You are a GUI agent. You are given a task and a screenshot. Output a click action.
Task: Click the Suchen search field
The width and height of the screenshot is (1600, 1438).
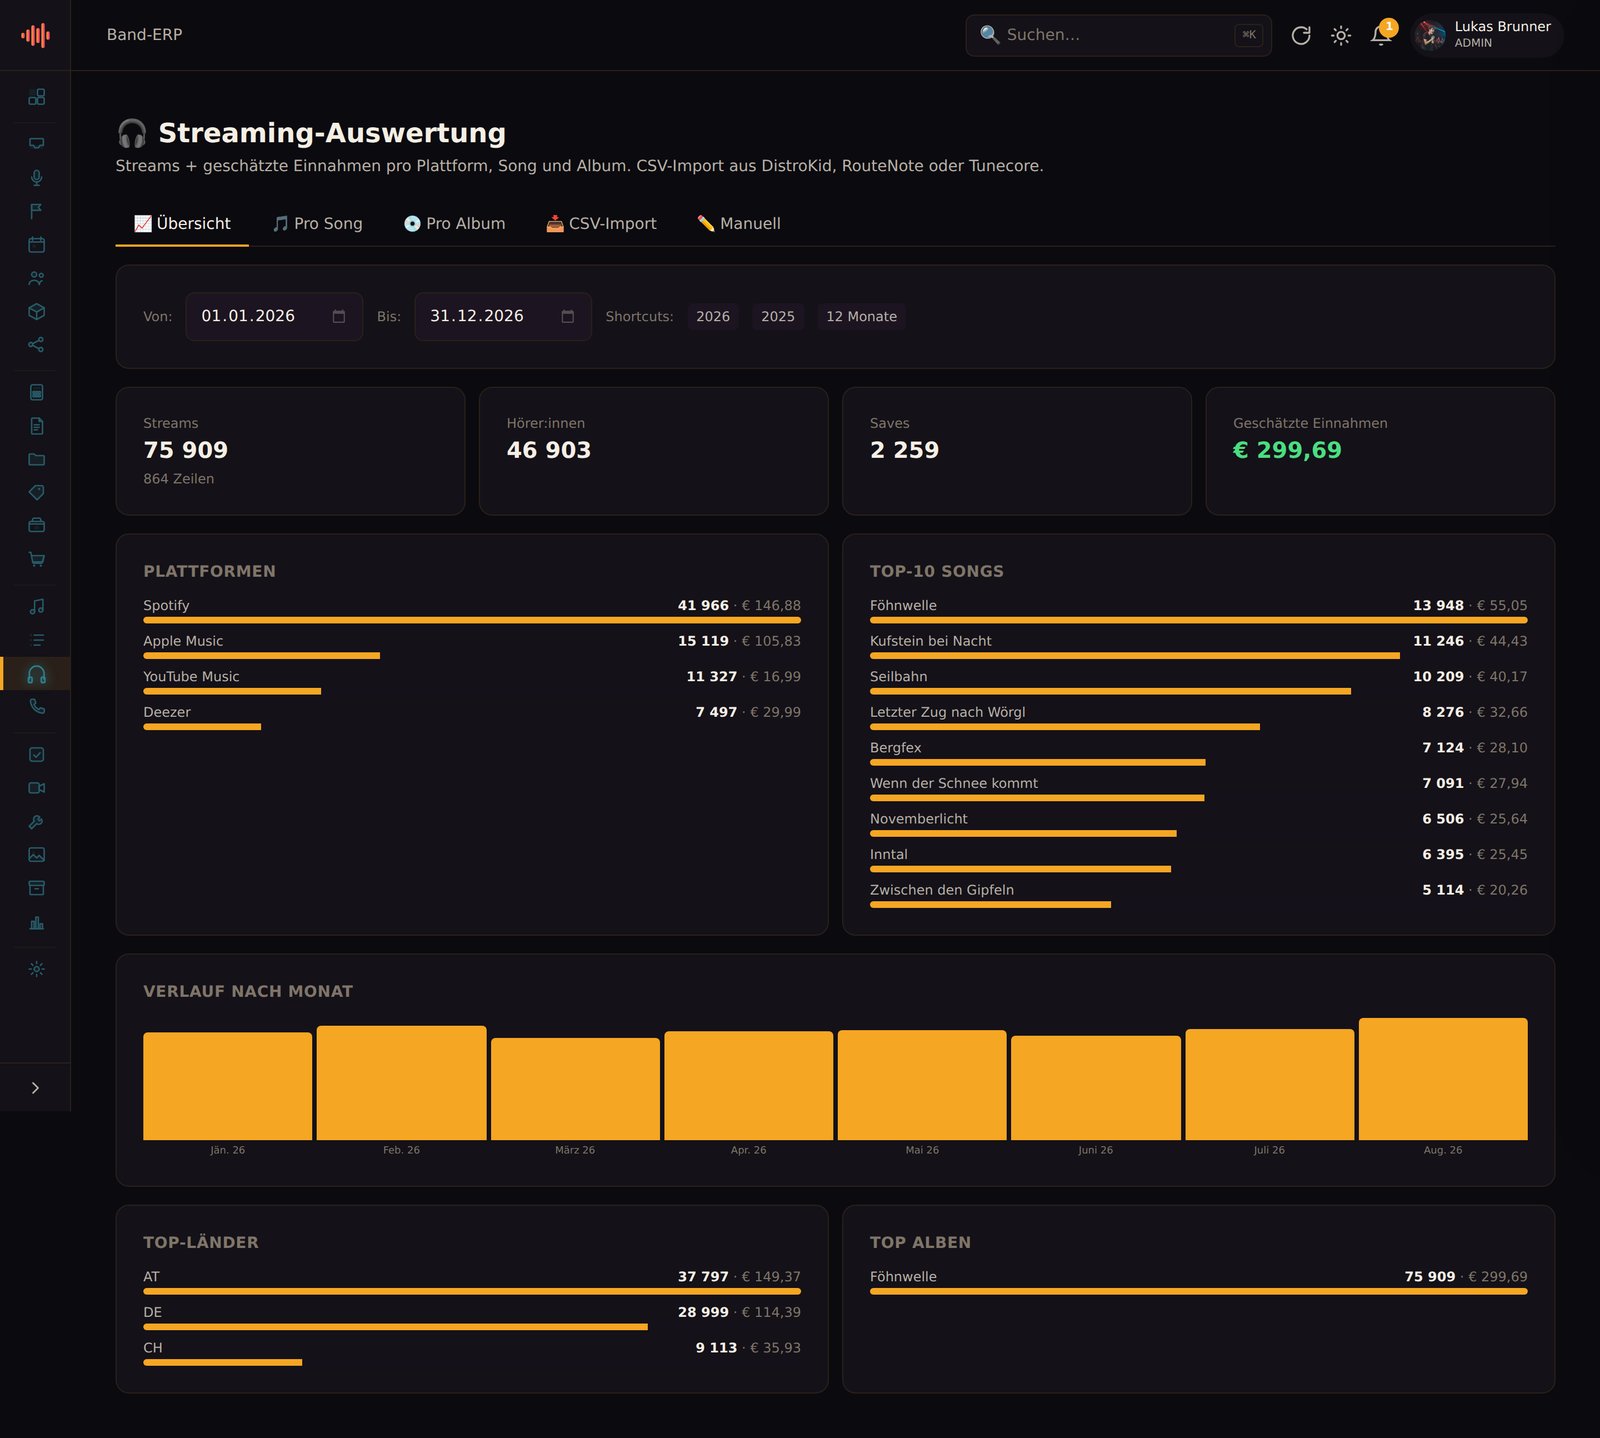click(x=1118, y=35)
